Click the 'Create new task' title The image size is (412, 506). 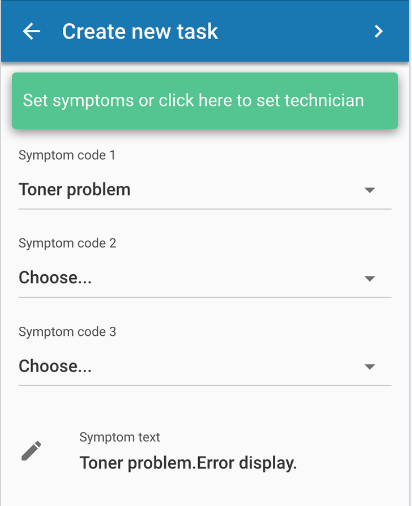tap(140, 31)
